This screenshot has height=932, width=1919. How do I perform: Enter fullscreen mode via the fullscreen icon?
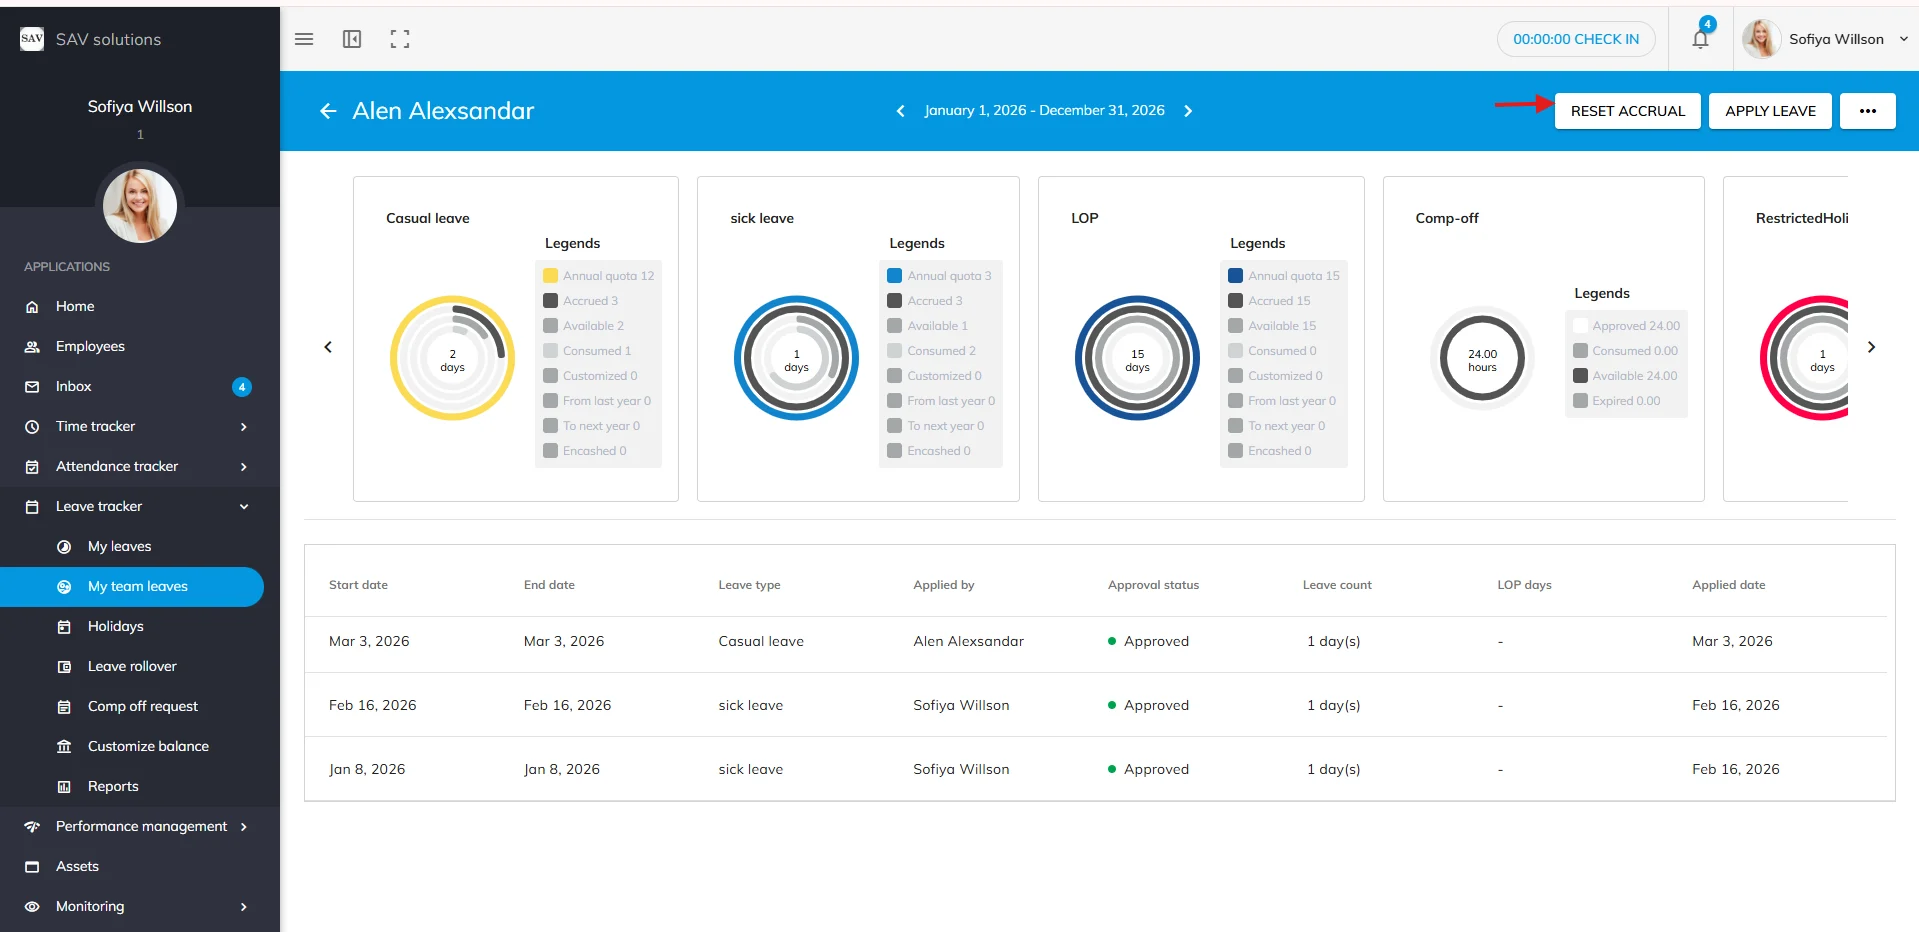pos(400,39)
